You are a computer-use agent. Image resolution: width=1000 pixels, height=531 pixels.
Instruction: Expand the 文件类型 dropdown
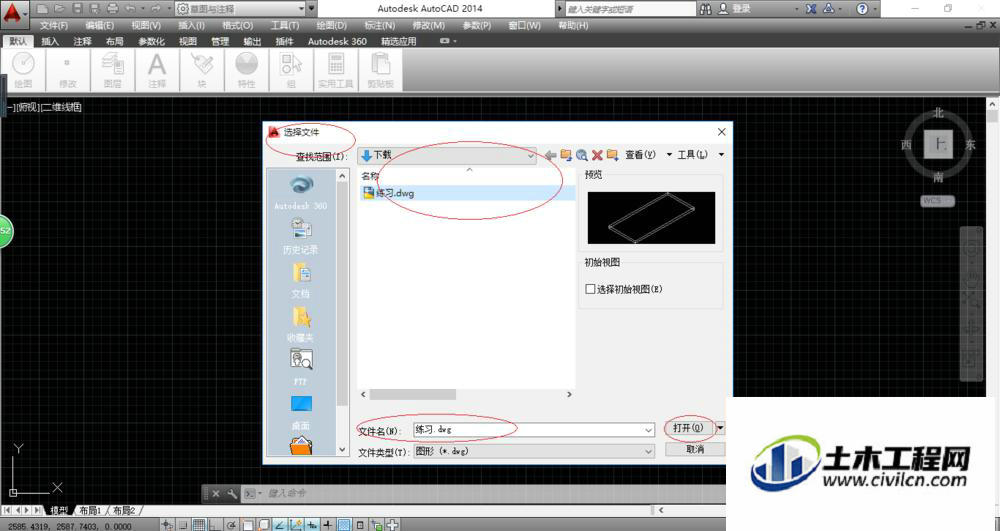pyautogui.click(x=648, y=451)
